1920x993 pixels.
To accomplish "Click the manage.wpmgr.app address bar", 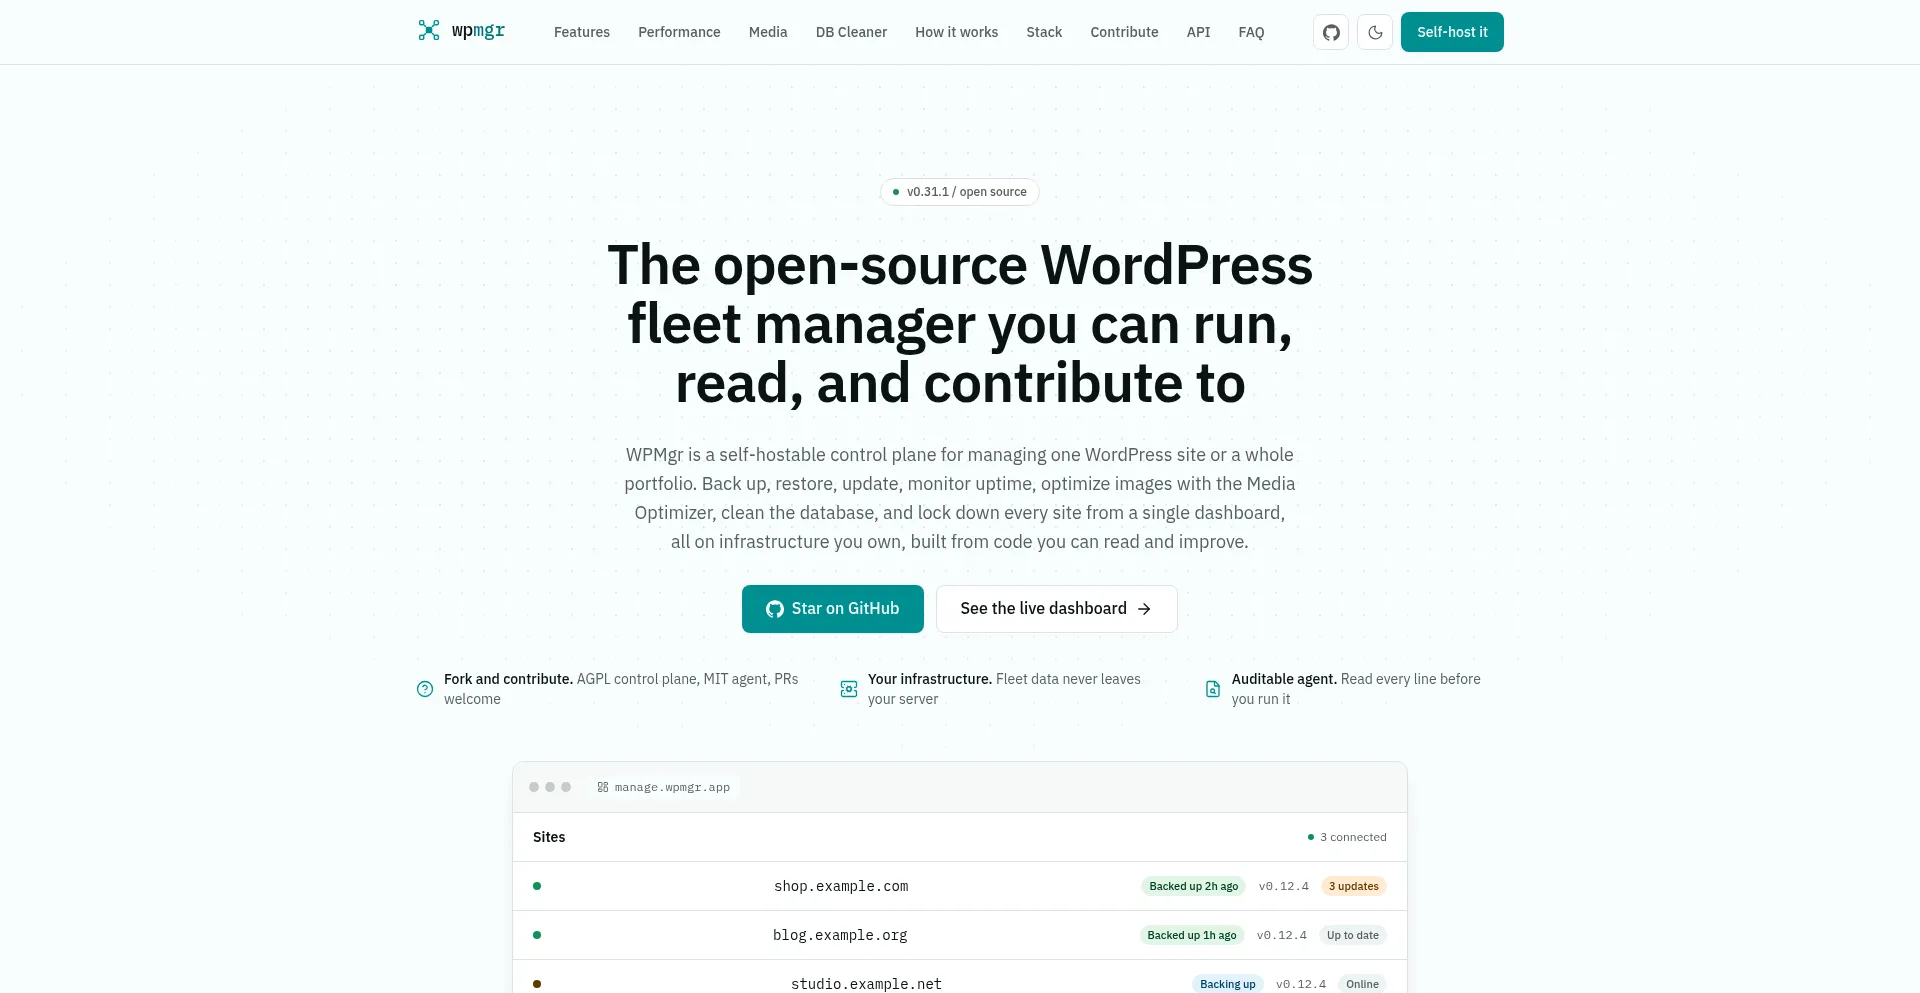I will tap(664, 787).
